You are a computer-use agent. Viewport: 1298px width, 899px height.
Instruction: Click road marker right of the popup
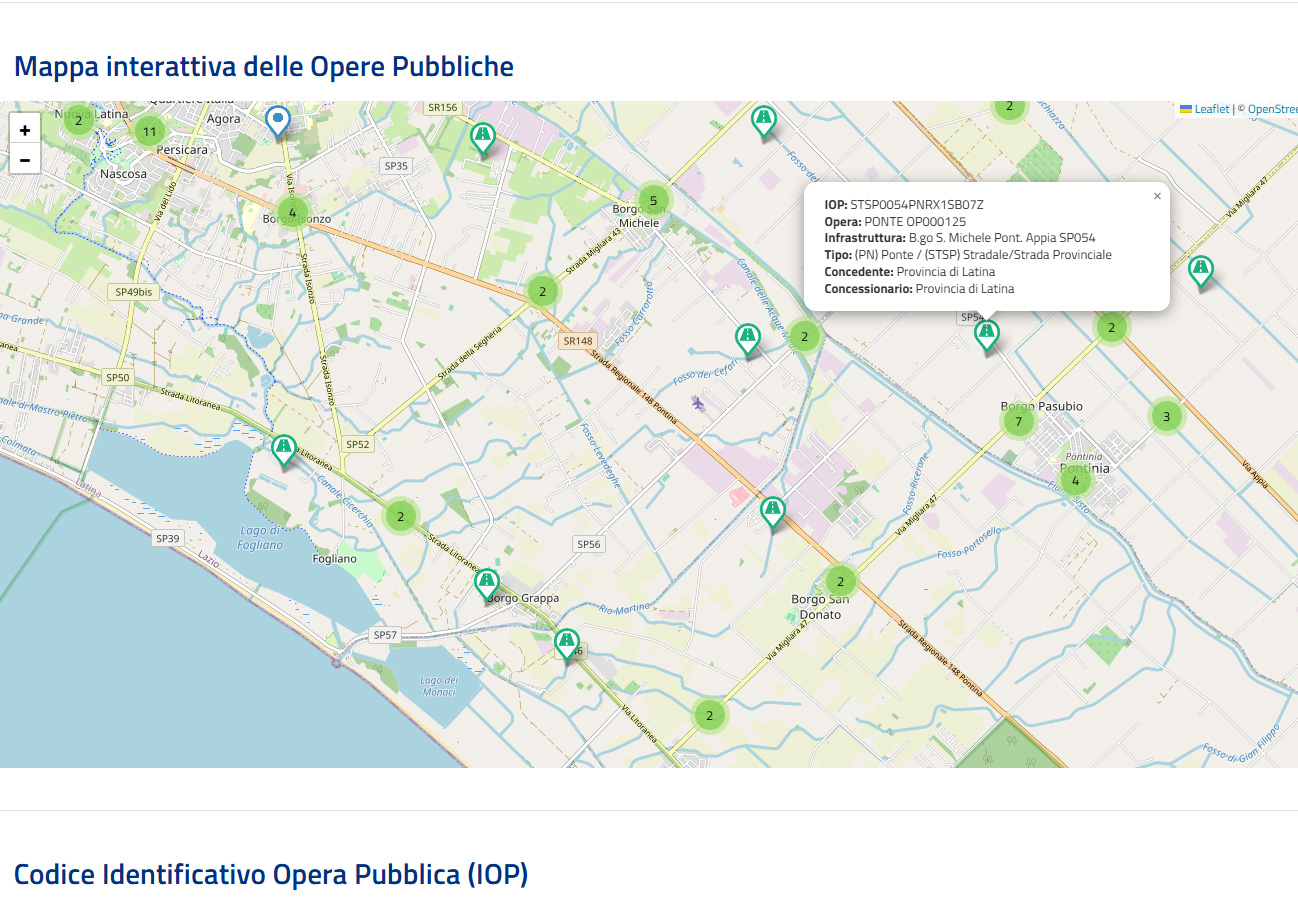[1201, 273]
